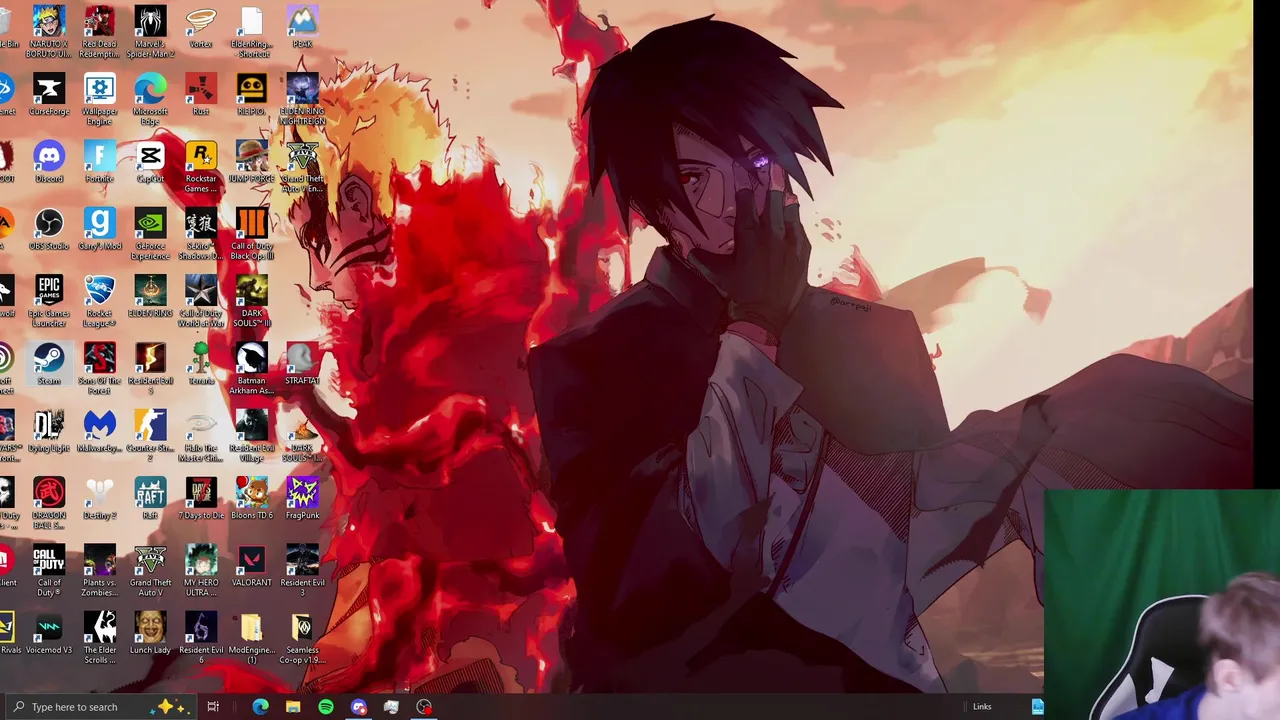The image size is (1280, 720).
Task: Select the FragPunk desktop icon
Action: point(302,498)
